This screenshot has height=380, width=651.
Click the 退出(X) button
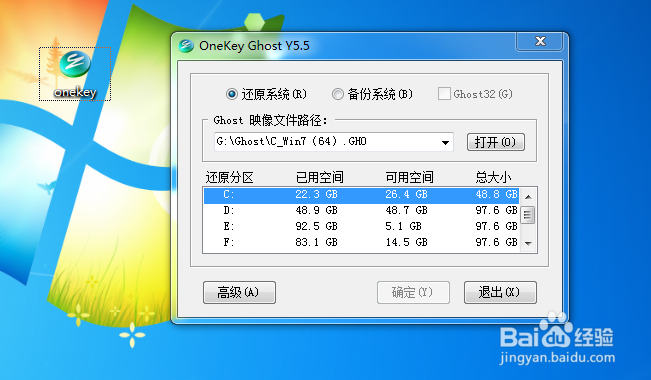[500, 292]
